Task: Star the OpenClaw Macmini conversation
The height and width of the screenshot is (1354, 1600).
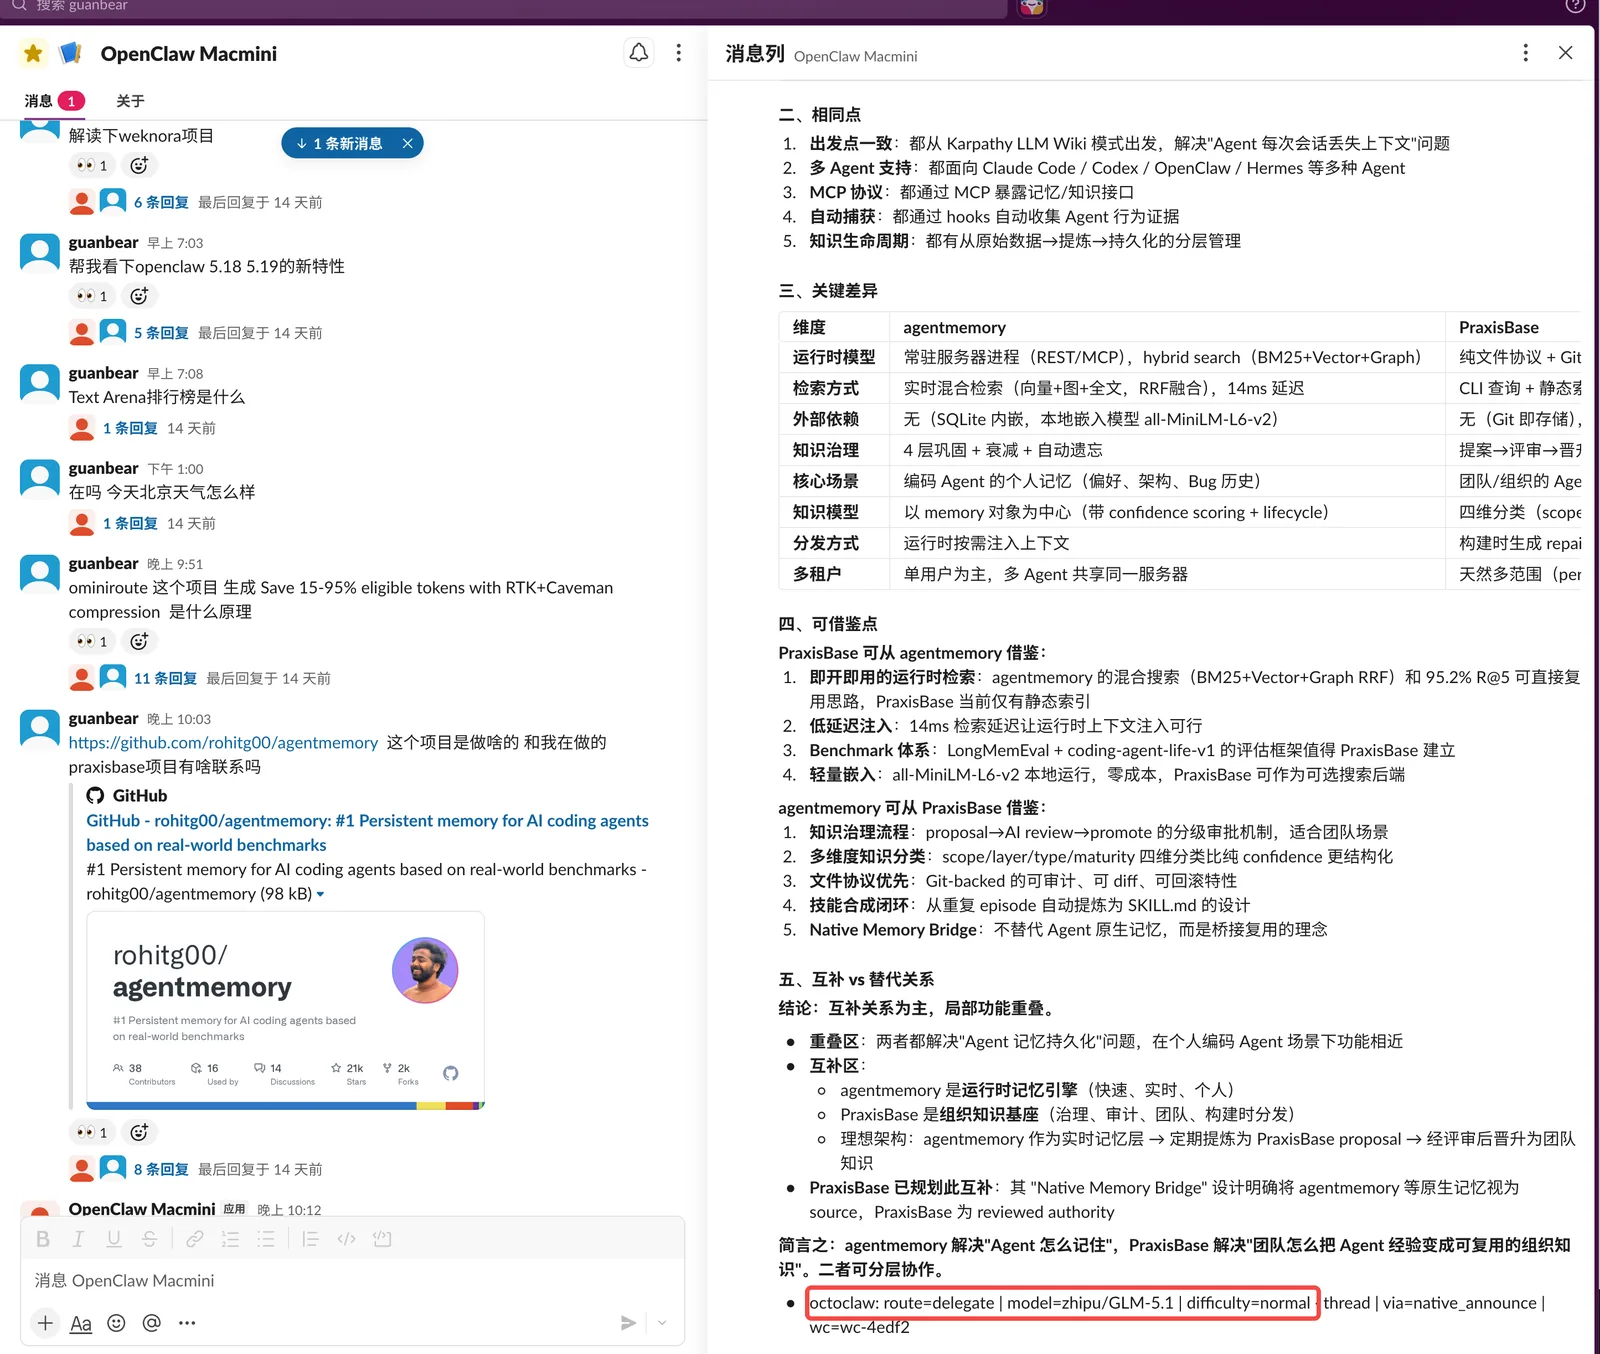Action: 33,53
